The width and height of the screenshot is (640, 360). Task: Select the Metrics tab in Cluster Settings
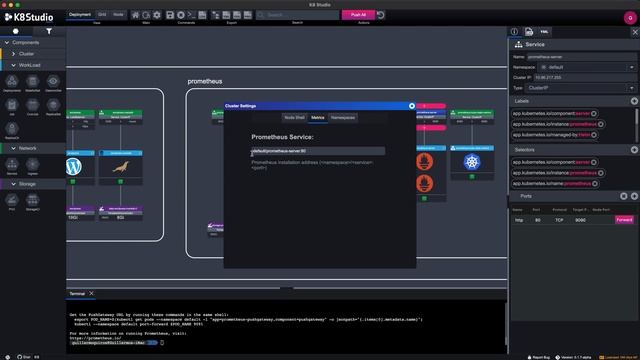pyautogui.click(x=318, y=118)
